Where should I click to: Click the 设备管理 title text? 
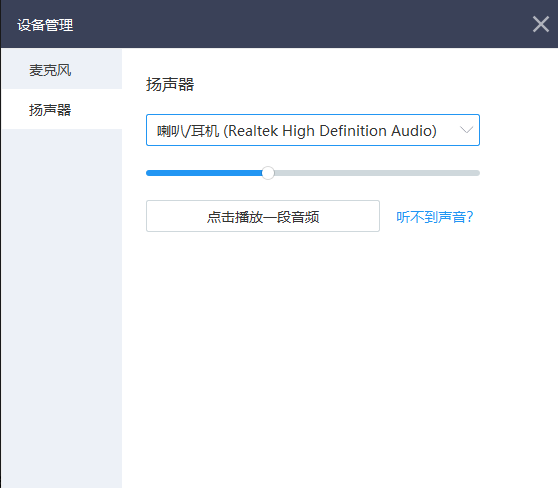[45, 25]
